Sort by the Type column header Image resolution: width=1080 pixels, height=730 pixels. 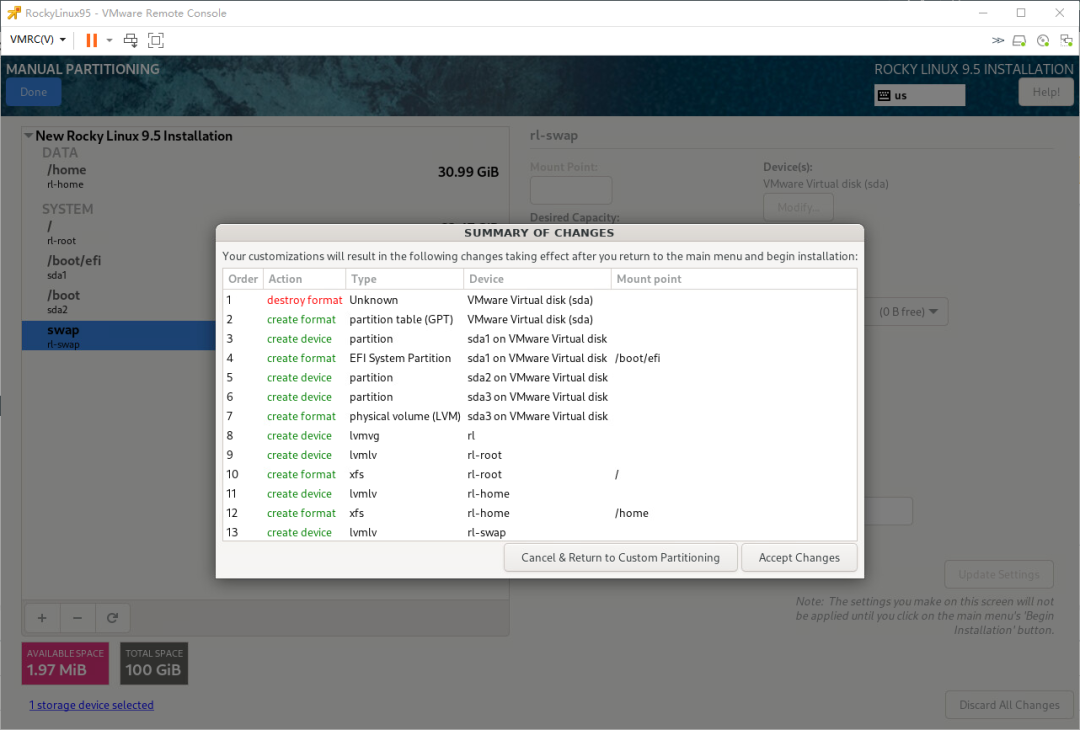click(x=404, y=279)
